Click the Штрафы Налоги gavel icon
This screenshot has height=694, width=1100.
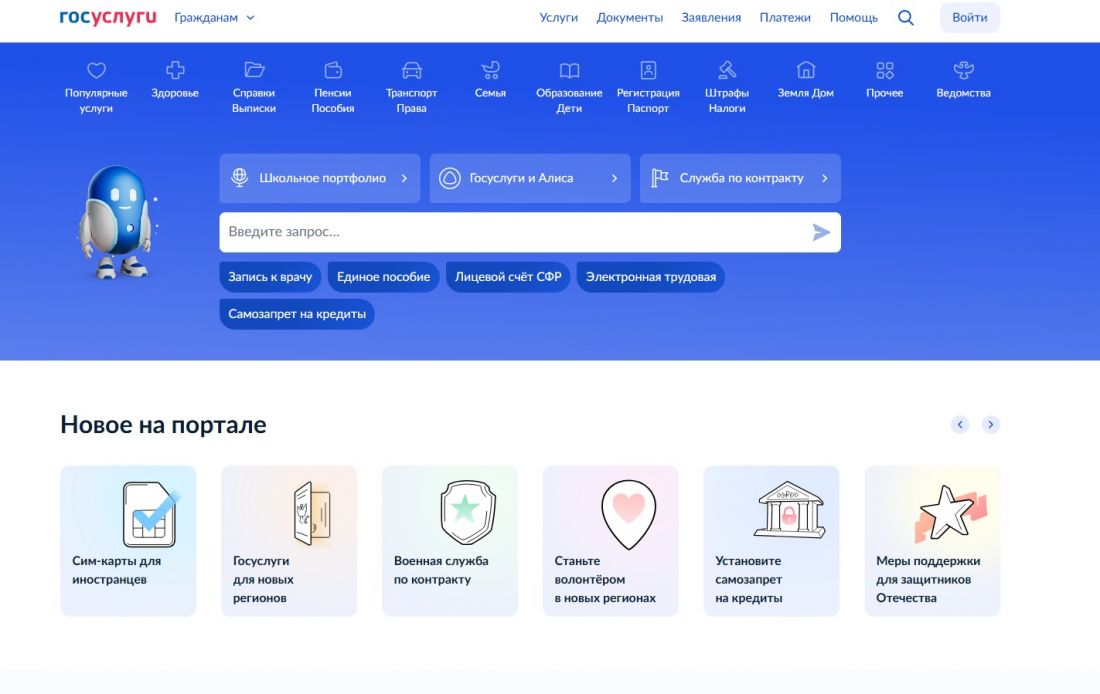tap(727, 71)
